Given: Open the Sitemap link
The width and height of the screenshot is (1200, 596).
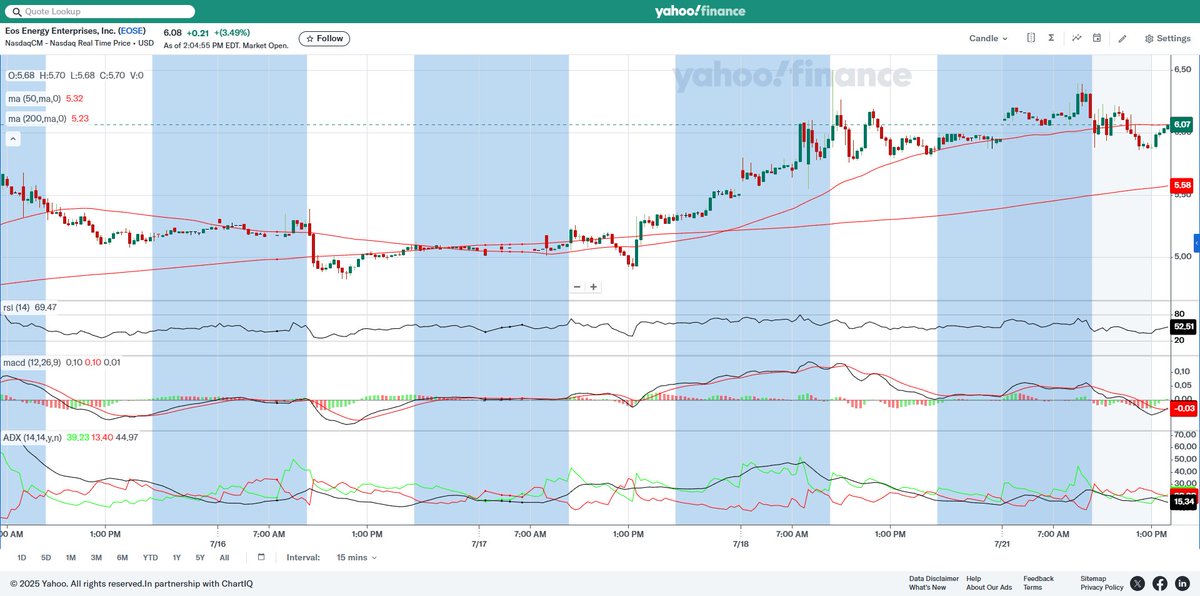Looking at the screenshot, I should click(1093, 578).
